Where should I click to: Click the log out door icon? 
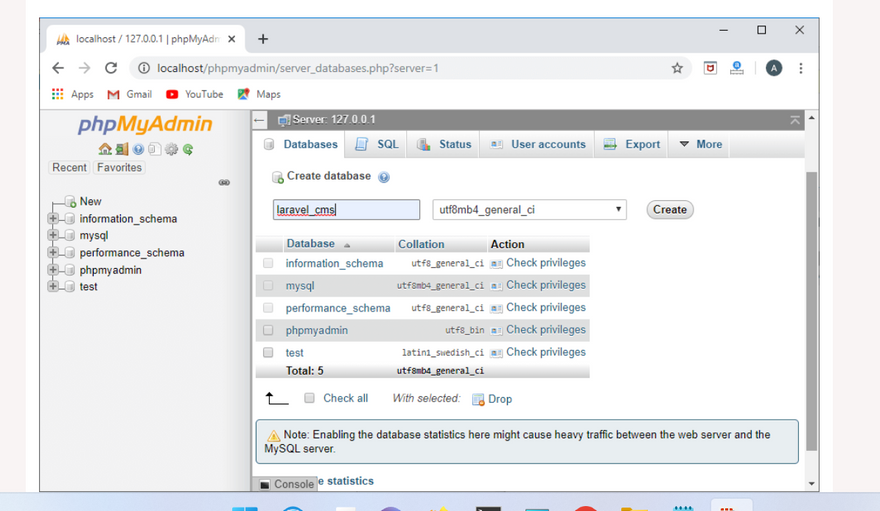point(121,149)
